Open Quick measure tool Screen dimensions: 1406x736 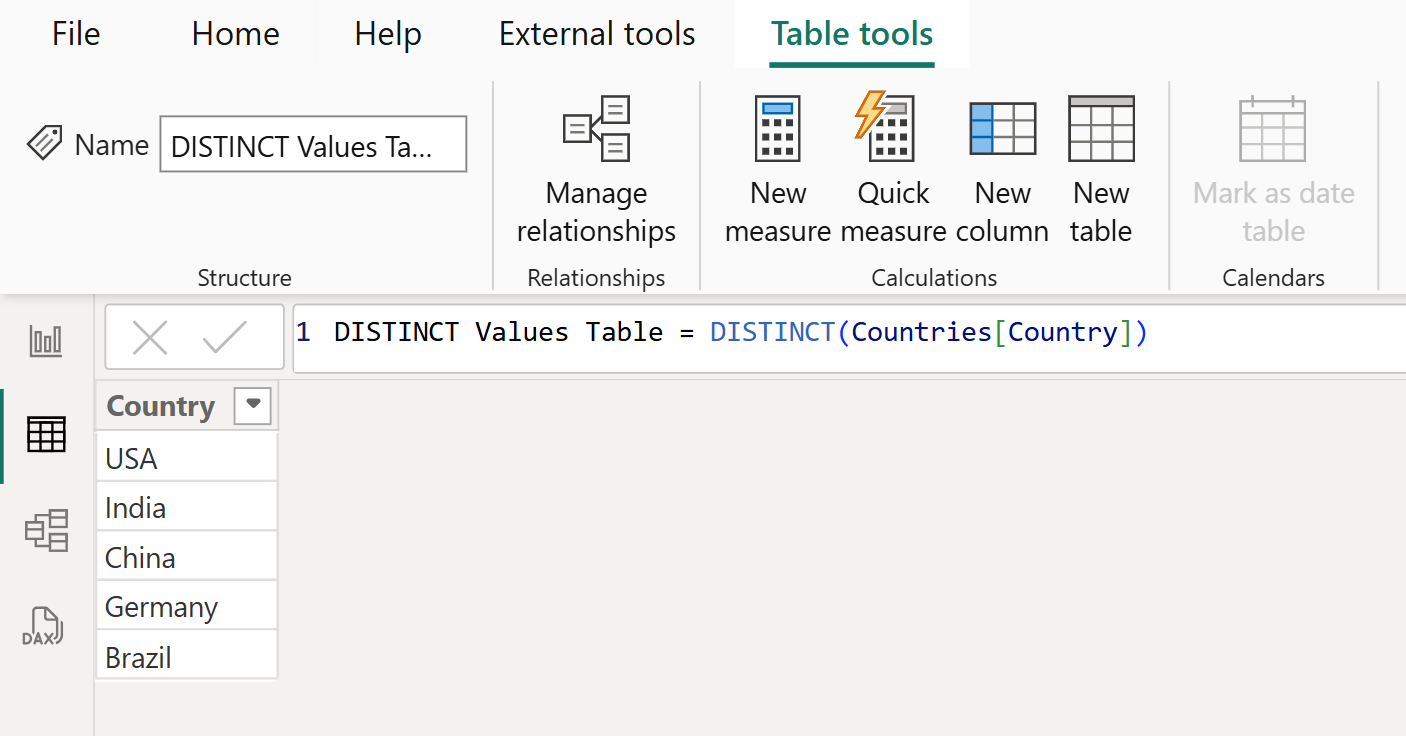point(892,170)
